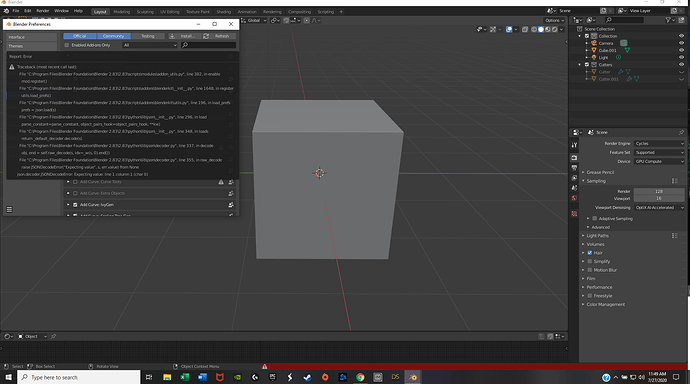690x384 pixels.
Task: Disable the Add Curve: IvyGen add-on
Action: [x=75, y=205]
